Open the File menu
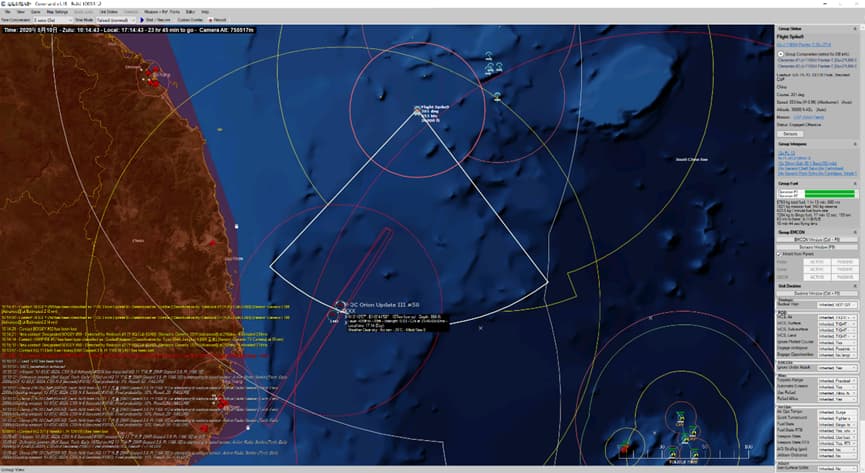Viewport: 865px width, 473px height. point(8,12)
